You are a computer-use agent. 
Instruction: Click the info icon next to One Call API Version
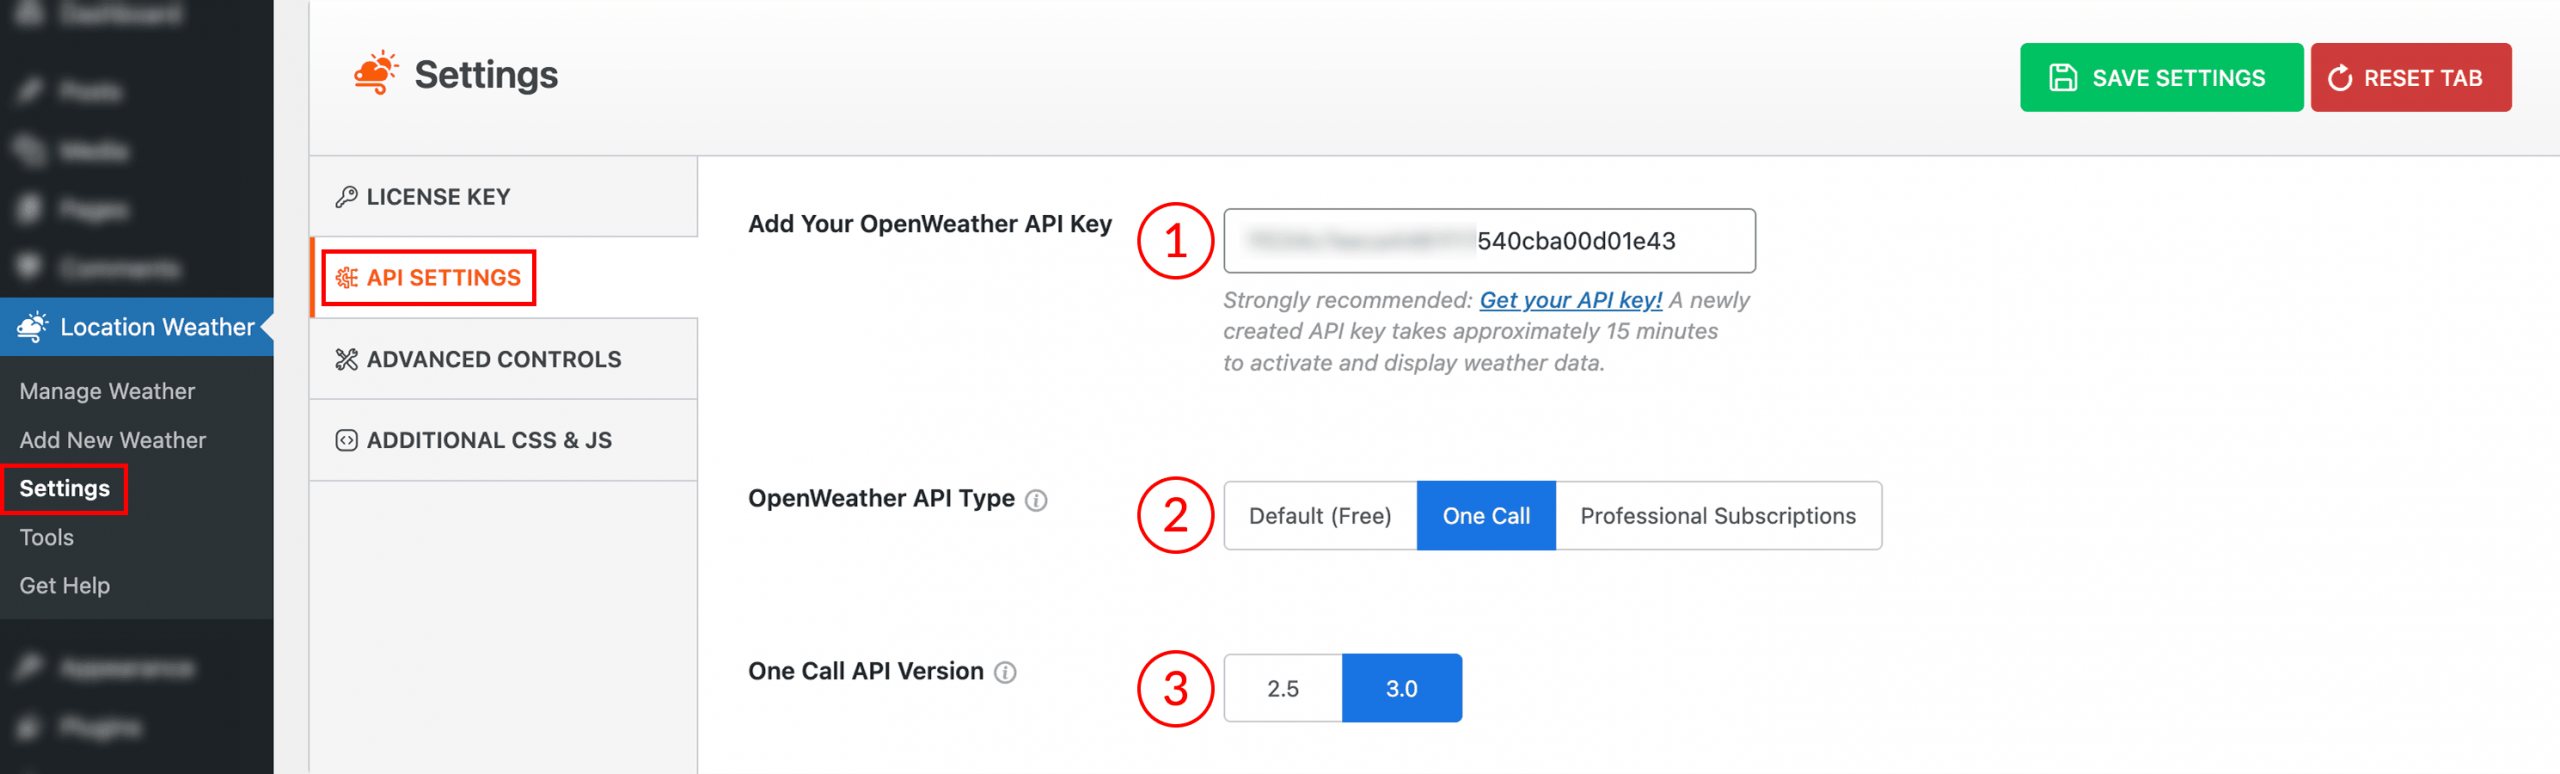point(1005,672)
